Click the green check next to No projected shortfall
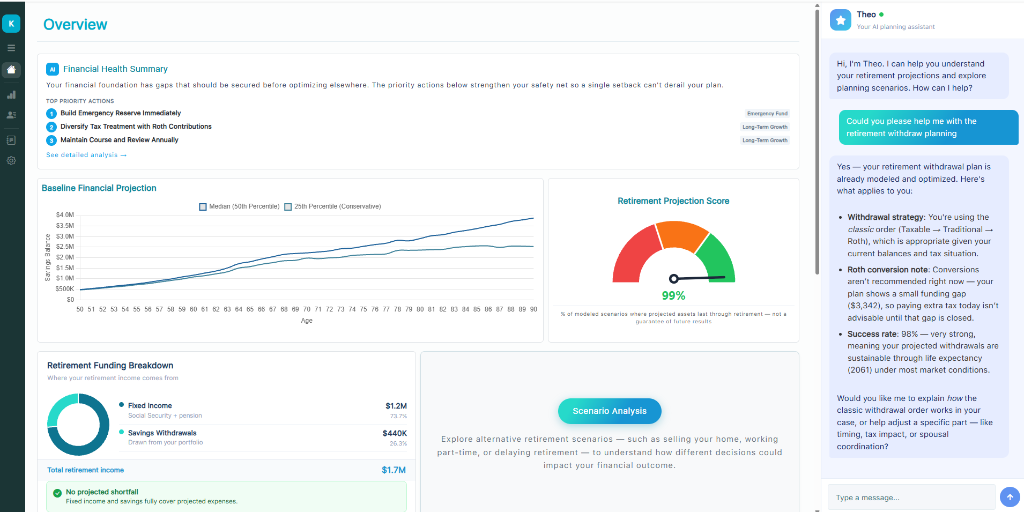Viewport: 1024px width, 512px height. pos(57,492)
